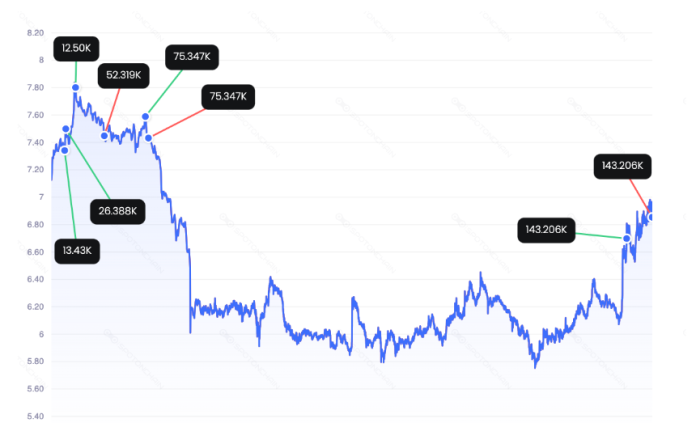Click the 8.20 y-axis label
Screen dimensions: 696x423
tap(35, 33)
